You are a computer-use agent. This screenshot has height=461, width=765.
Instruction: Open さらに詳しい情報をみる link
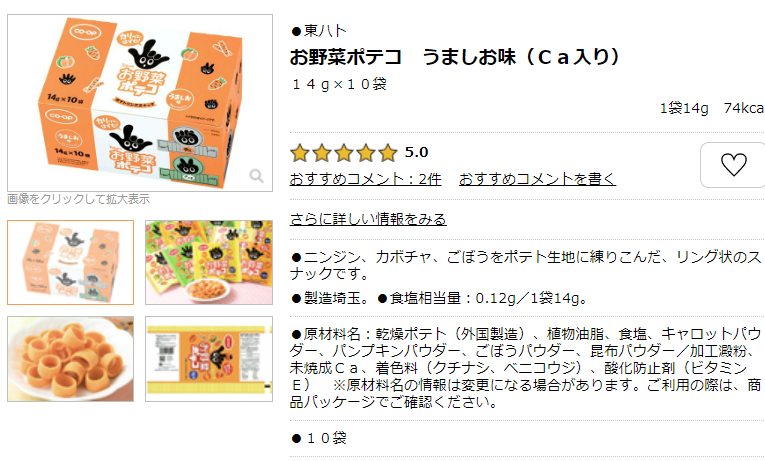[x=368, y=219]
